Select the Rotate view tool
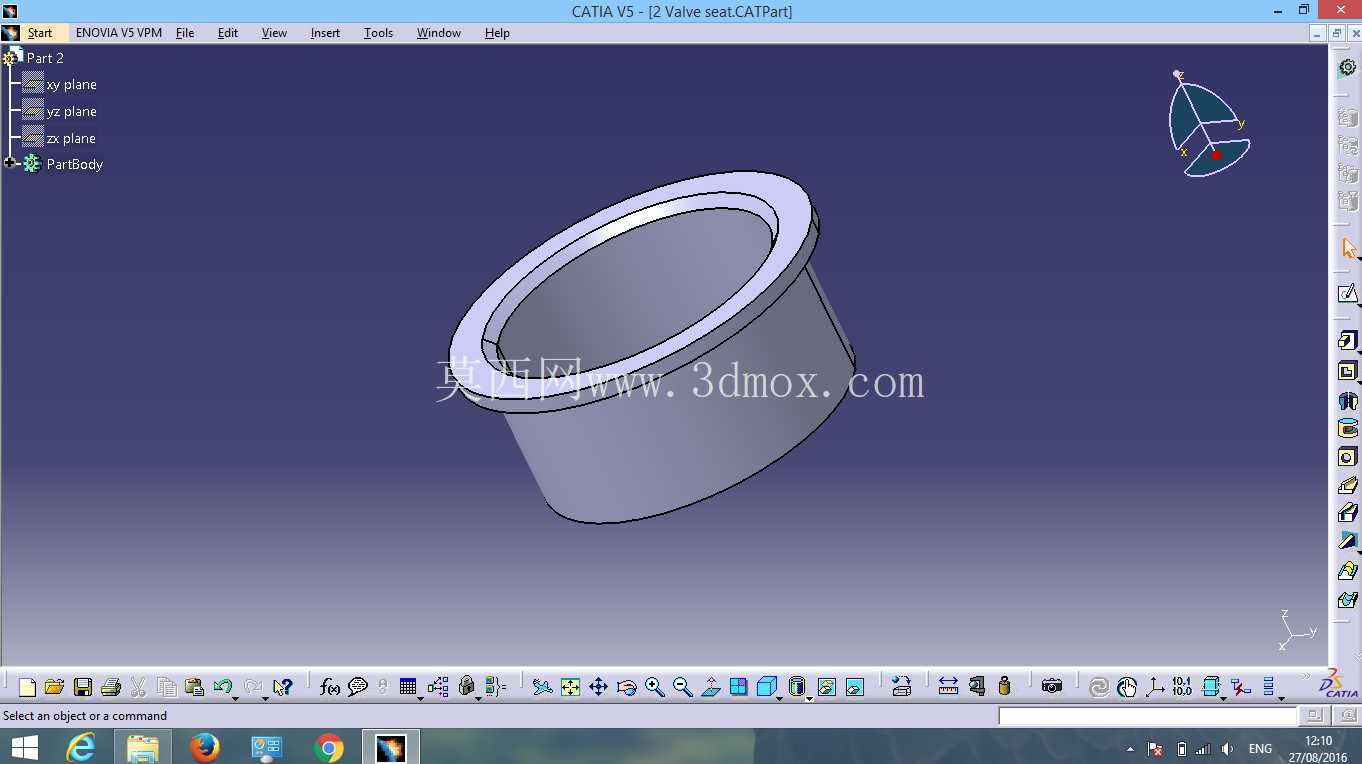 627,687
